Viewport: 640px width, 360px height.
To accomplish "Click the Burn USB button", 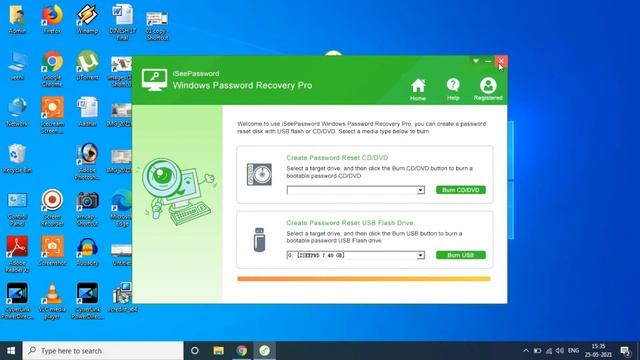I will tap(460, 255).
